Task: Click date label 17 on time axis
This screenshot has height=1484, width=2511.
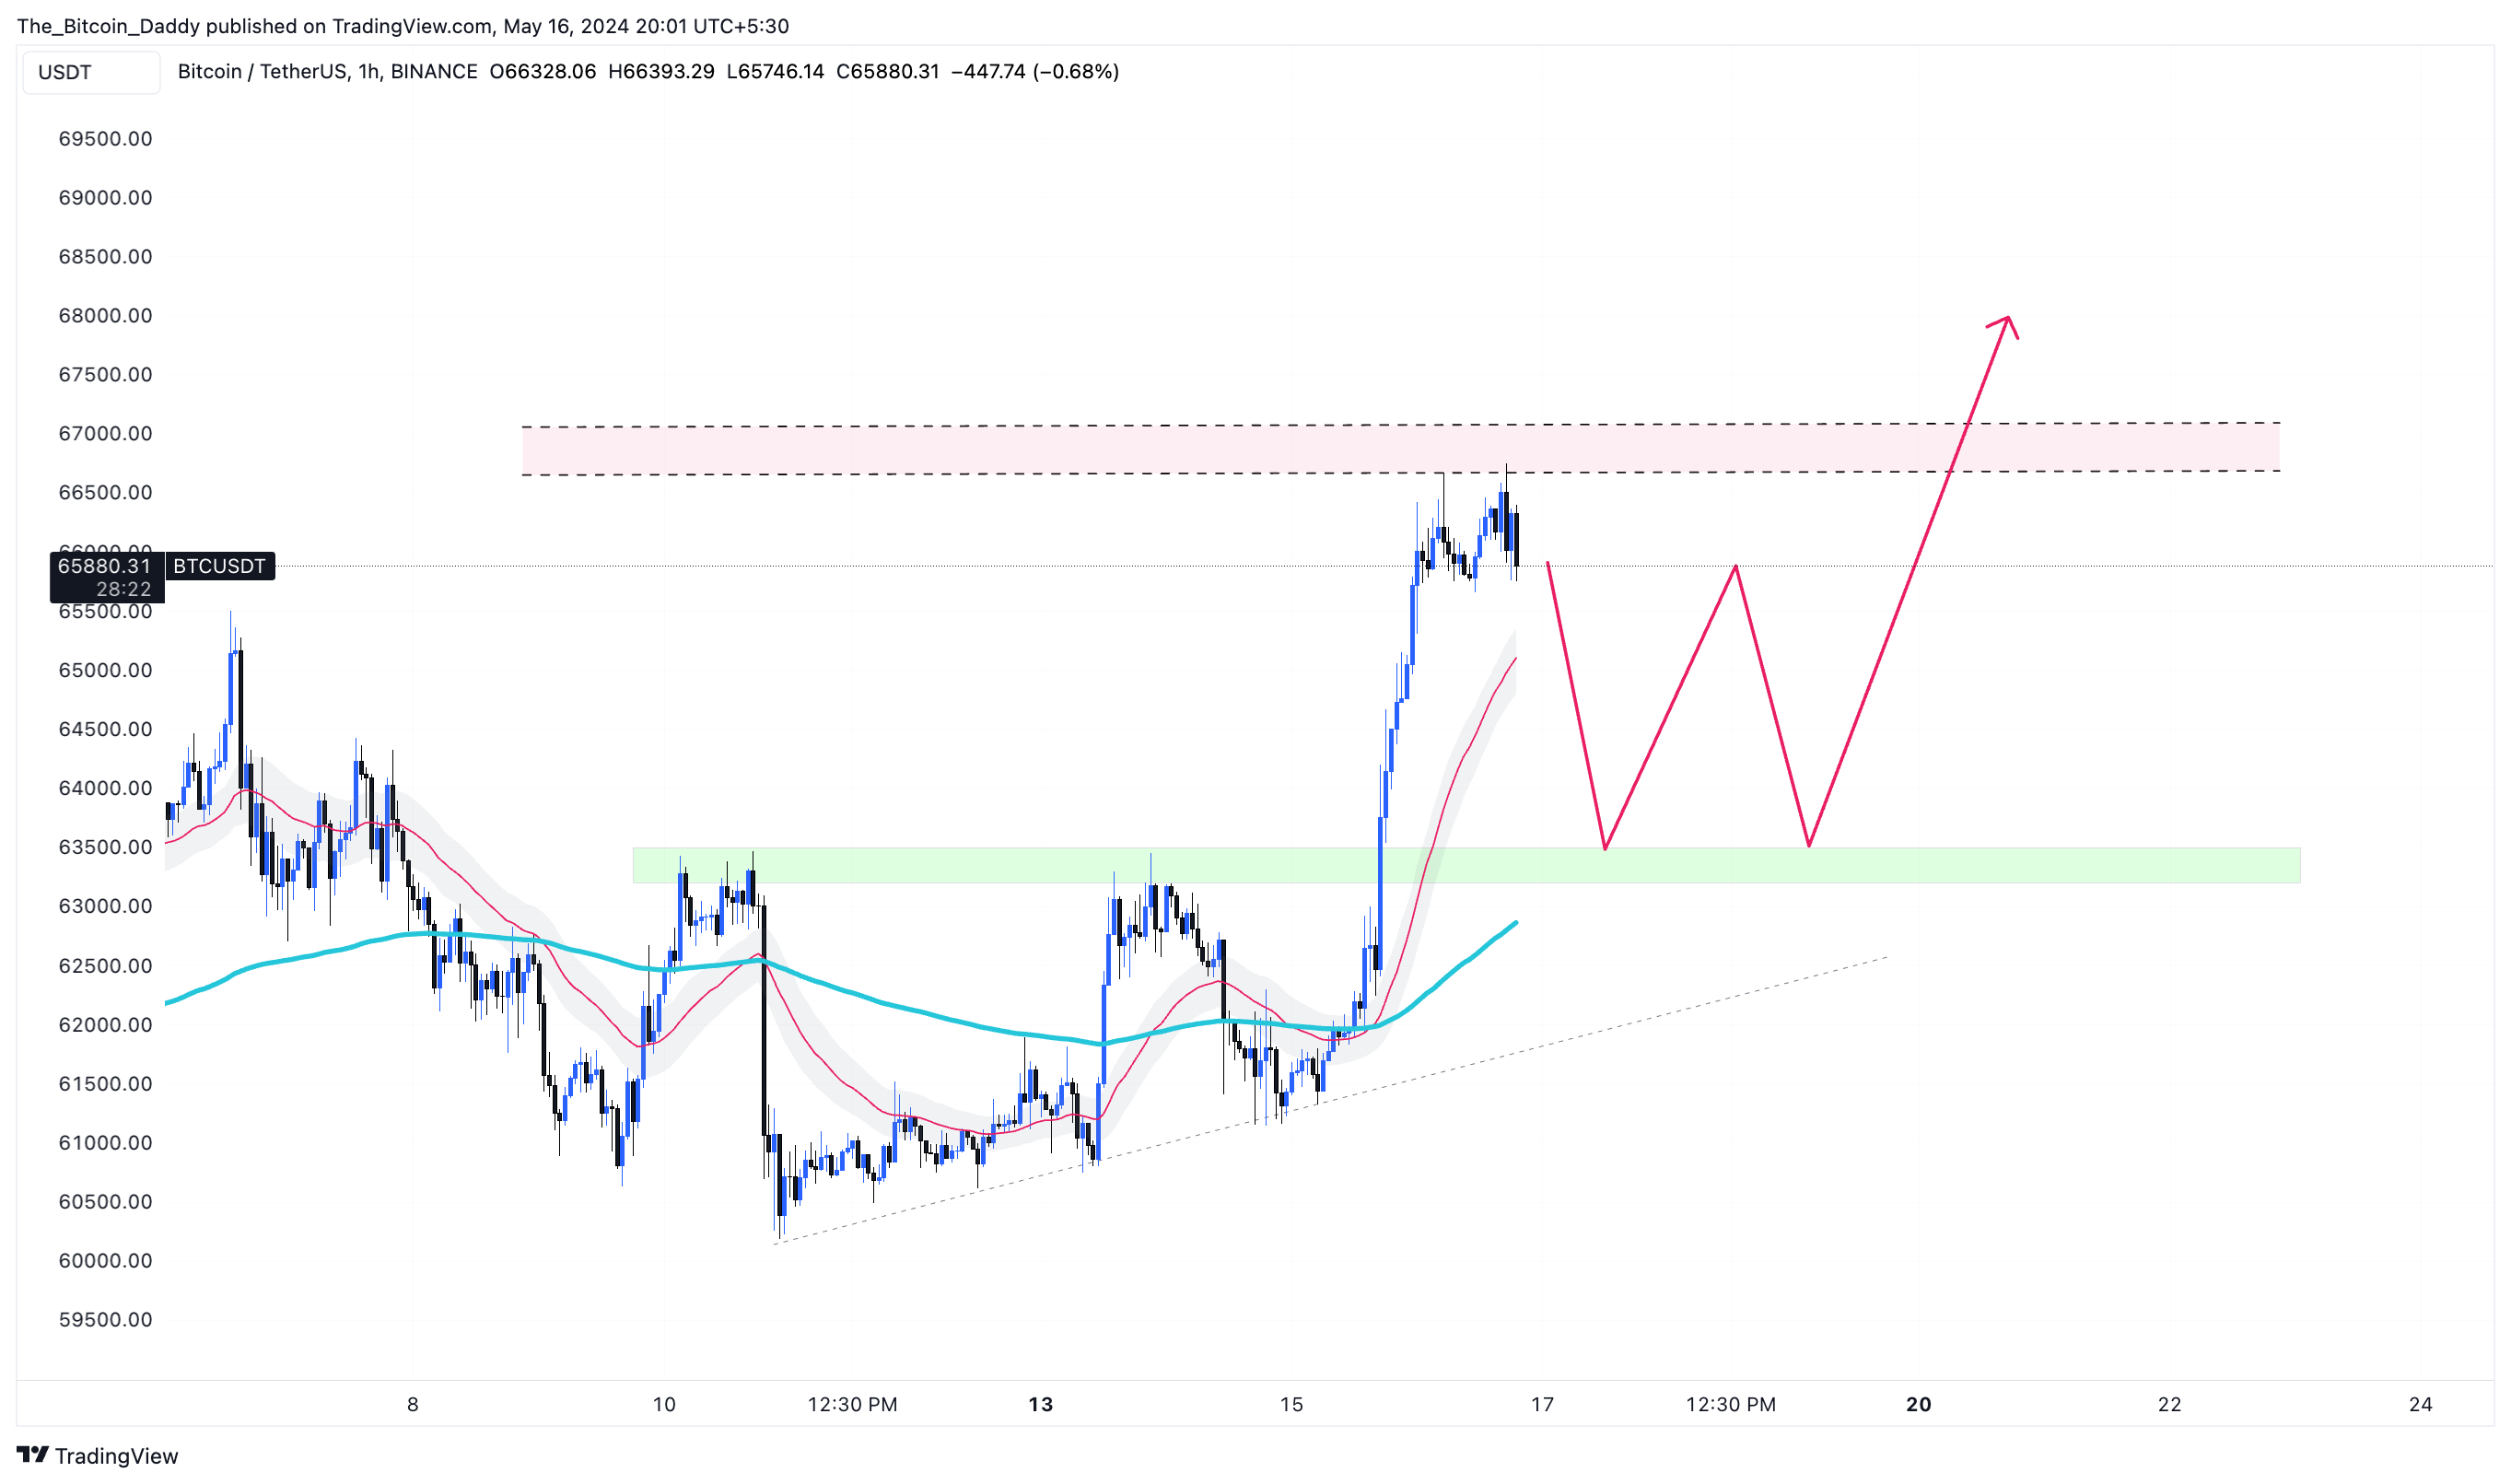Action: tap(1543, 1405)
